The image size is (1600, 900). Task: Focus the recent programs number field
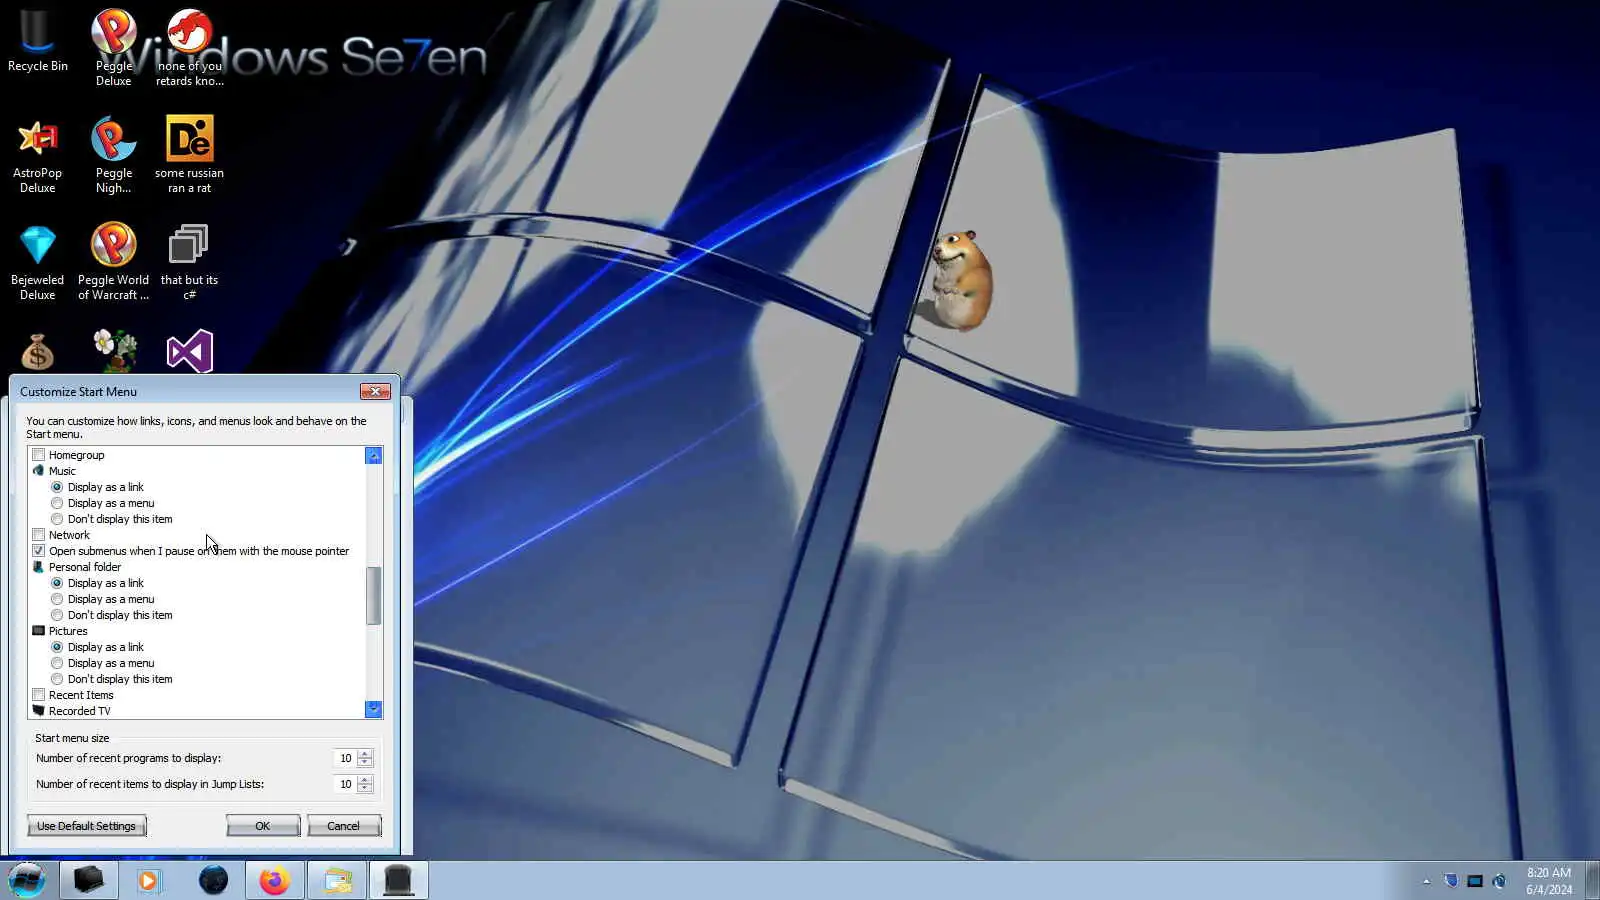(345, 758)
